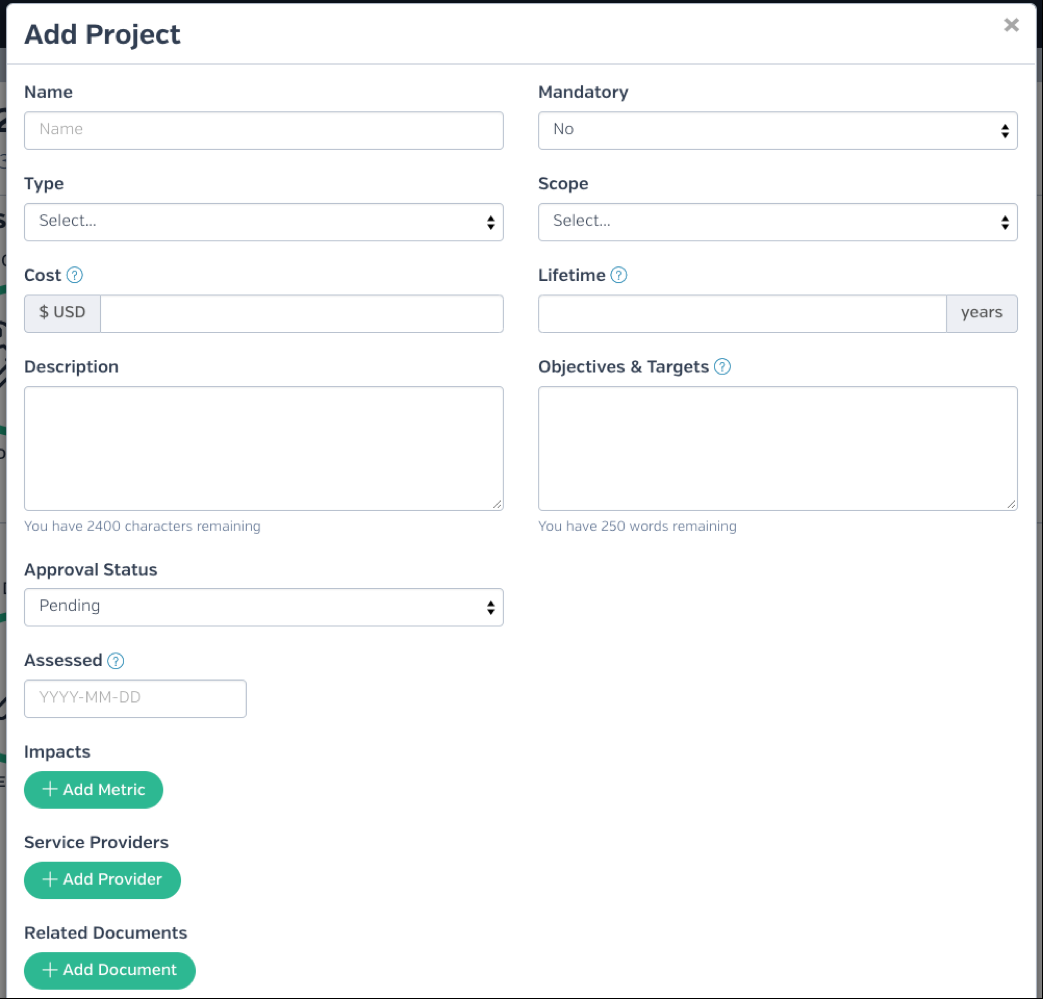Open the Assessed help tooltip

tap(115, 660)
